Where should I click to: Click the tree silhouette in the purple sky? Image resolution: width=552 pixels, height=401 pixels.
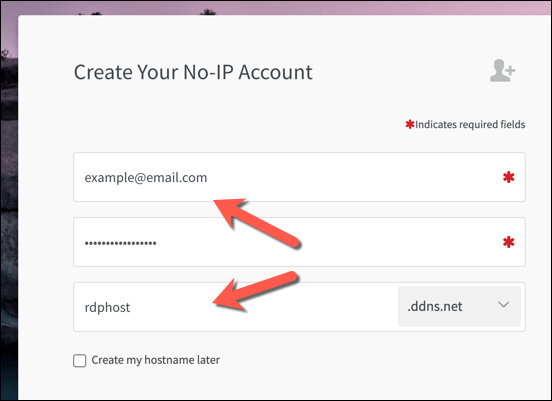click(x=208, y=12)
